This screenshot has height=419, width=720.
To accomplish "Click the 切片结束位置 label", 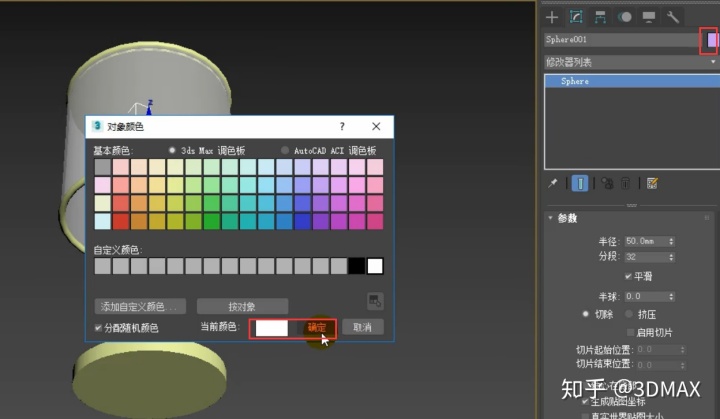I will 605,364.
